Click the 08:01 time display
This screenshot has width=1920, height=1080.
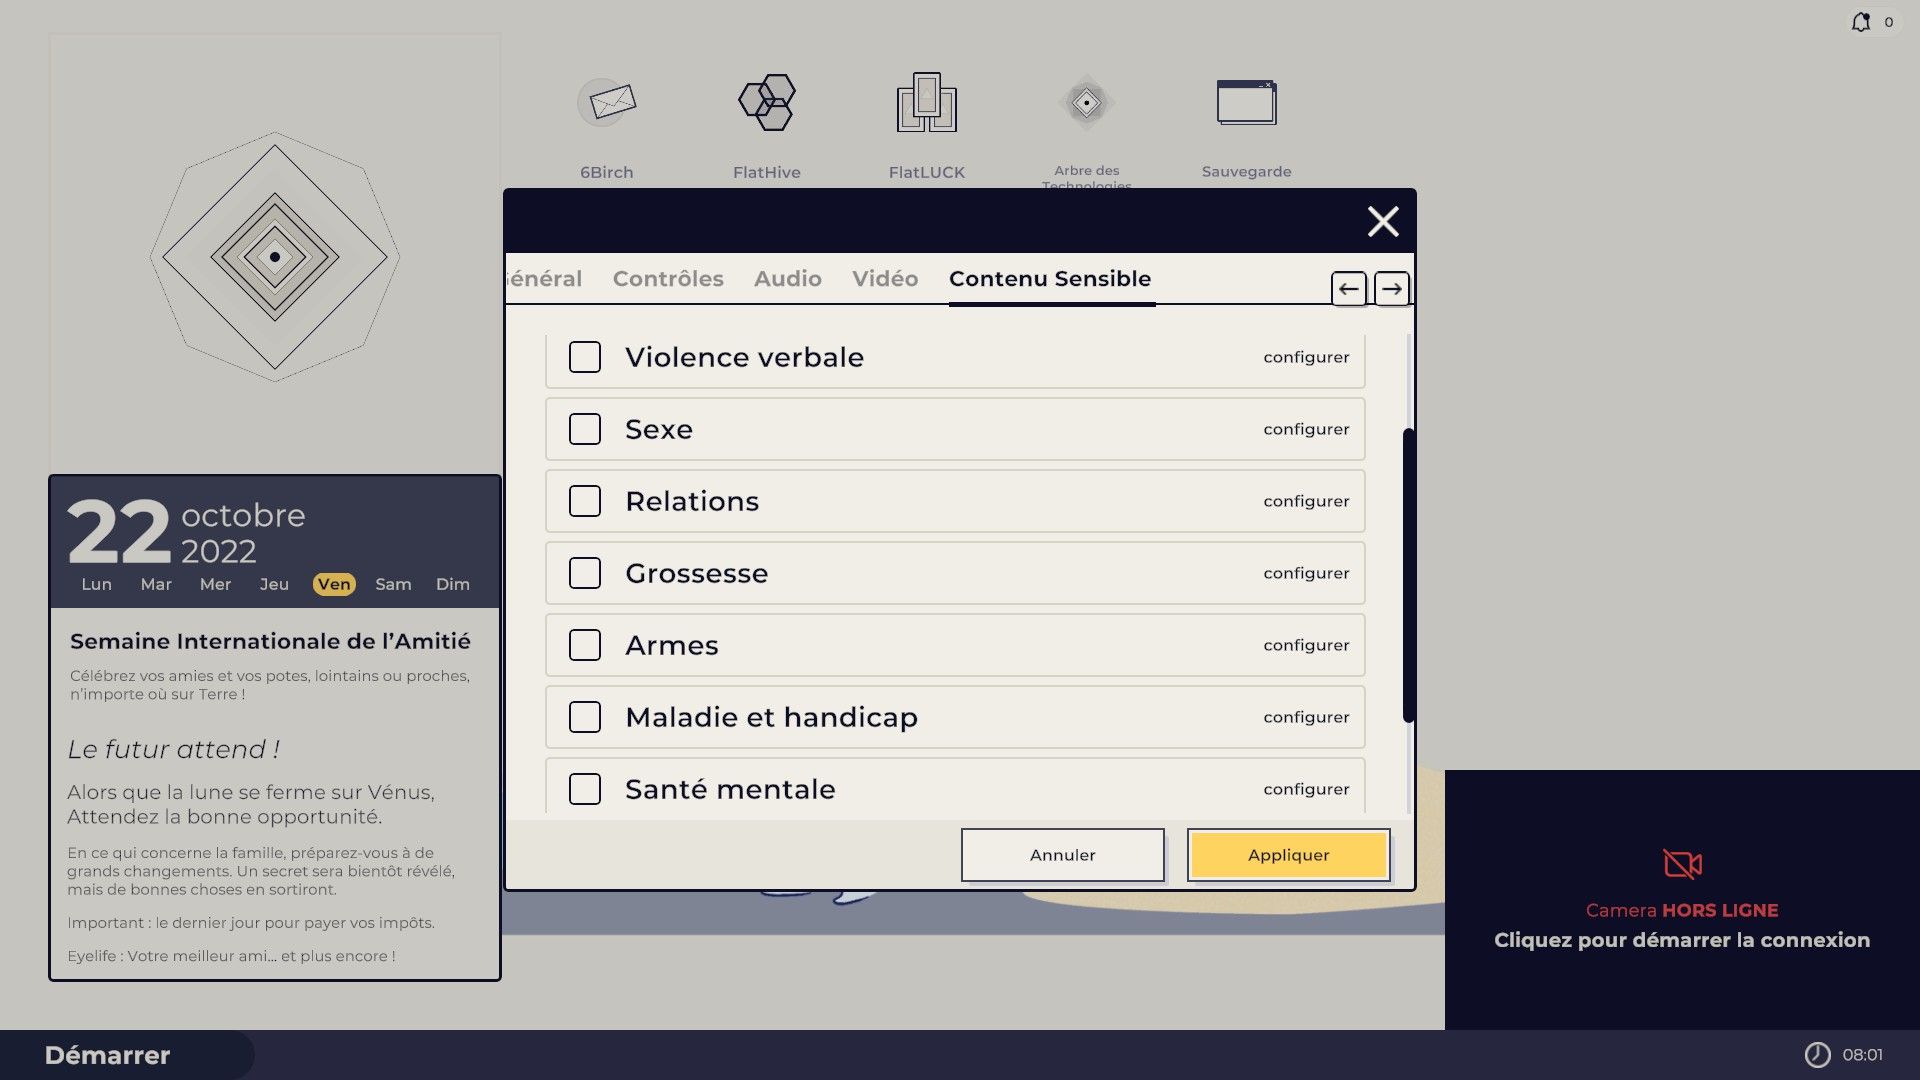1862,1055
